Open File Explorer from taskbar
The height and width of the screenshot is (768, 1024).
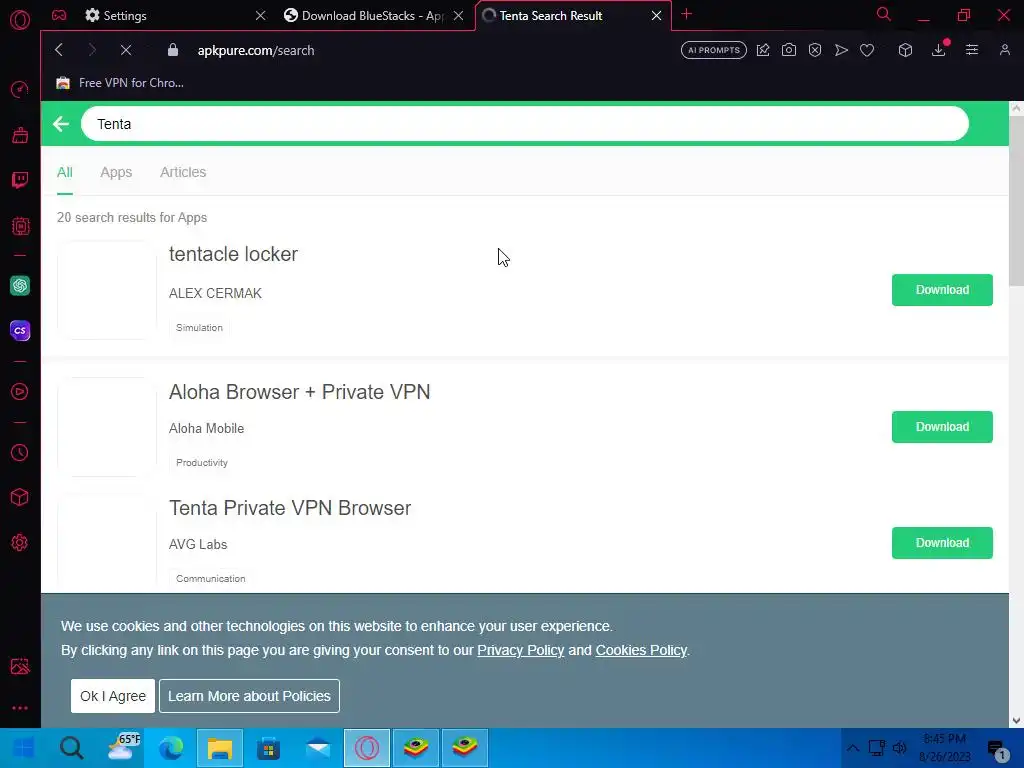point(219,748)
